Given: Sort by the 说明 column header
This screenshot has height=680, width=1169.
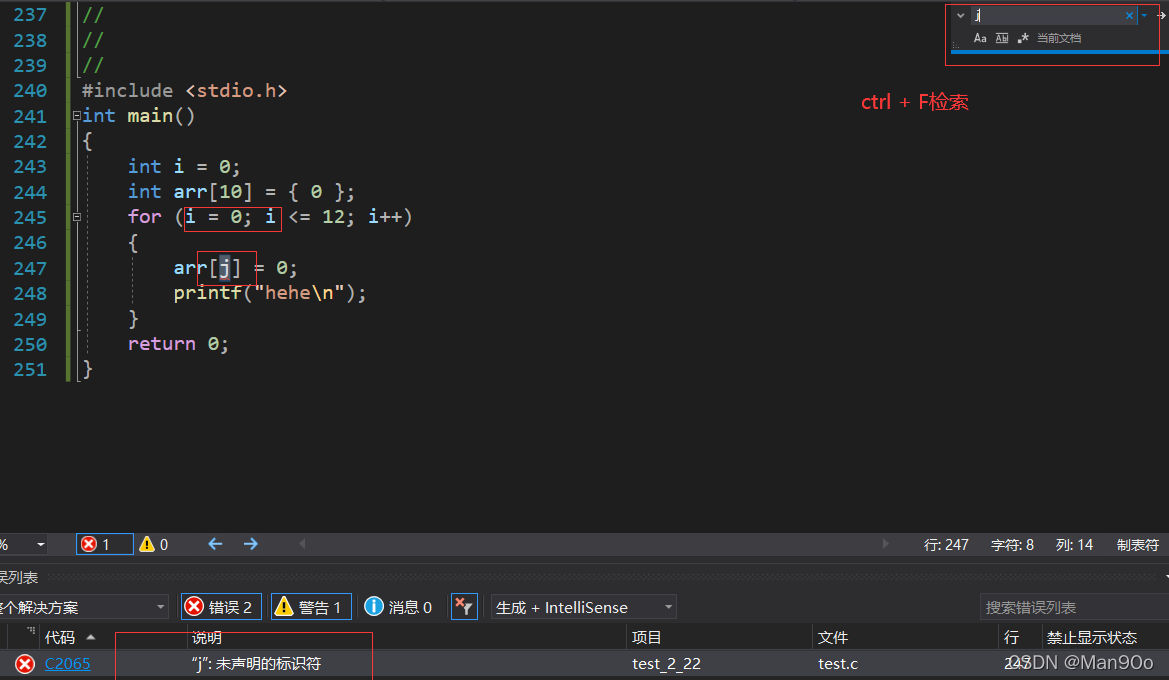Looking at the screenshot, I should [207, 638].
